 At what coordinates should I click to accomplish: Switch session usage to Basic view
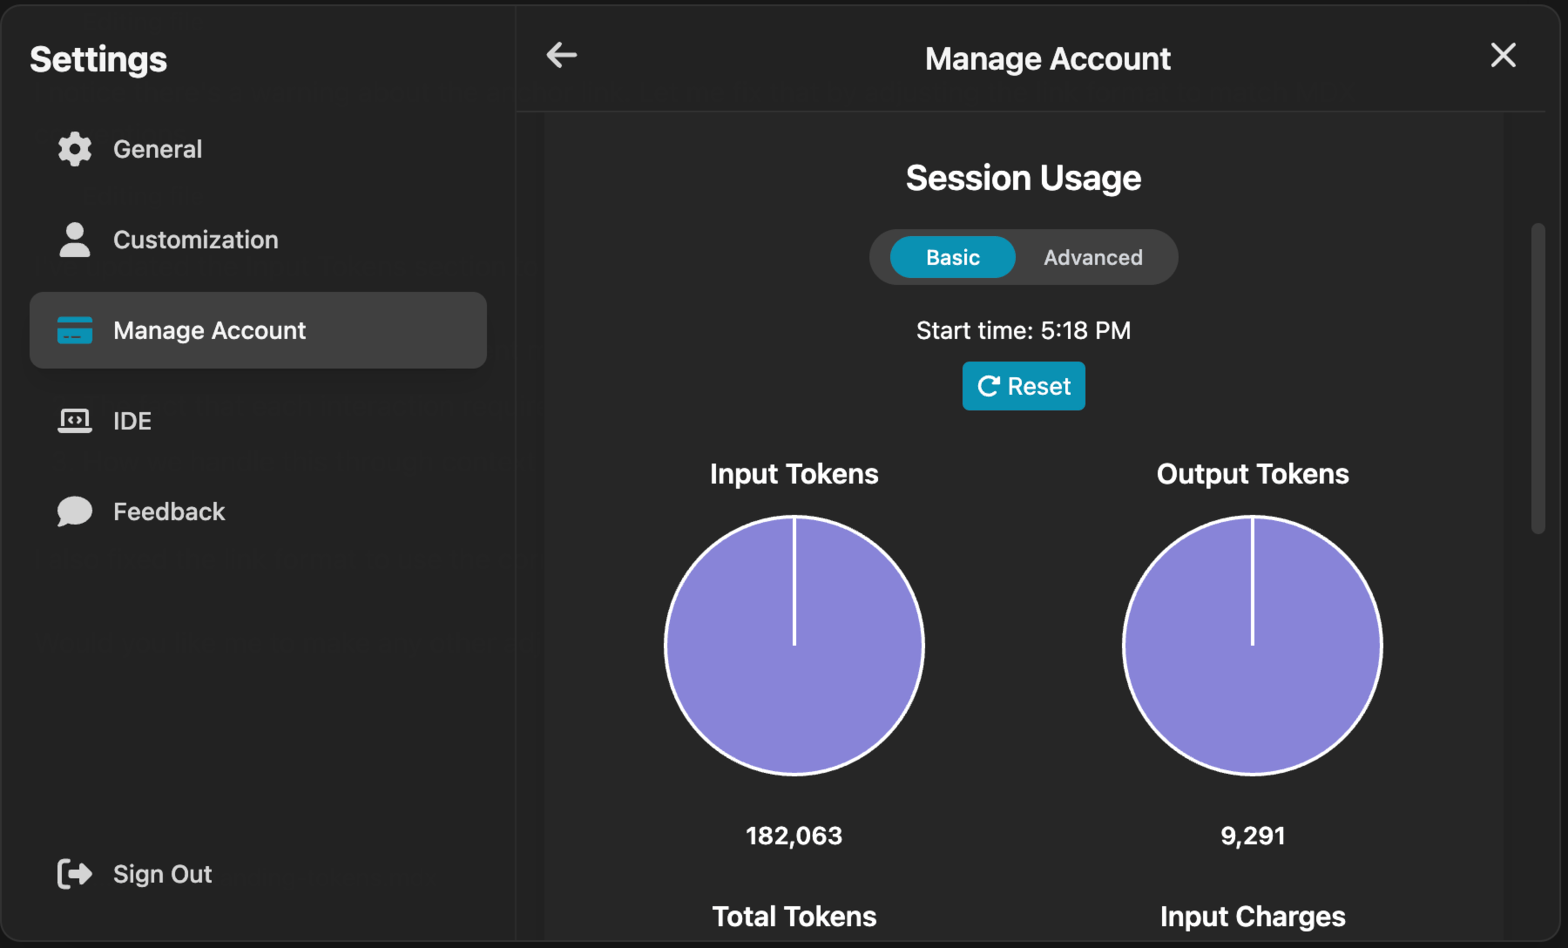(952, 258)
